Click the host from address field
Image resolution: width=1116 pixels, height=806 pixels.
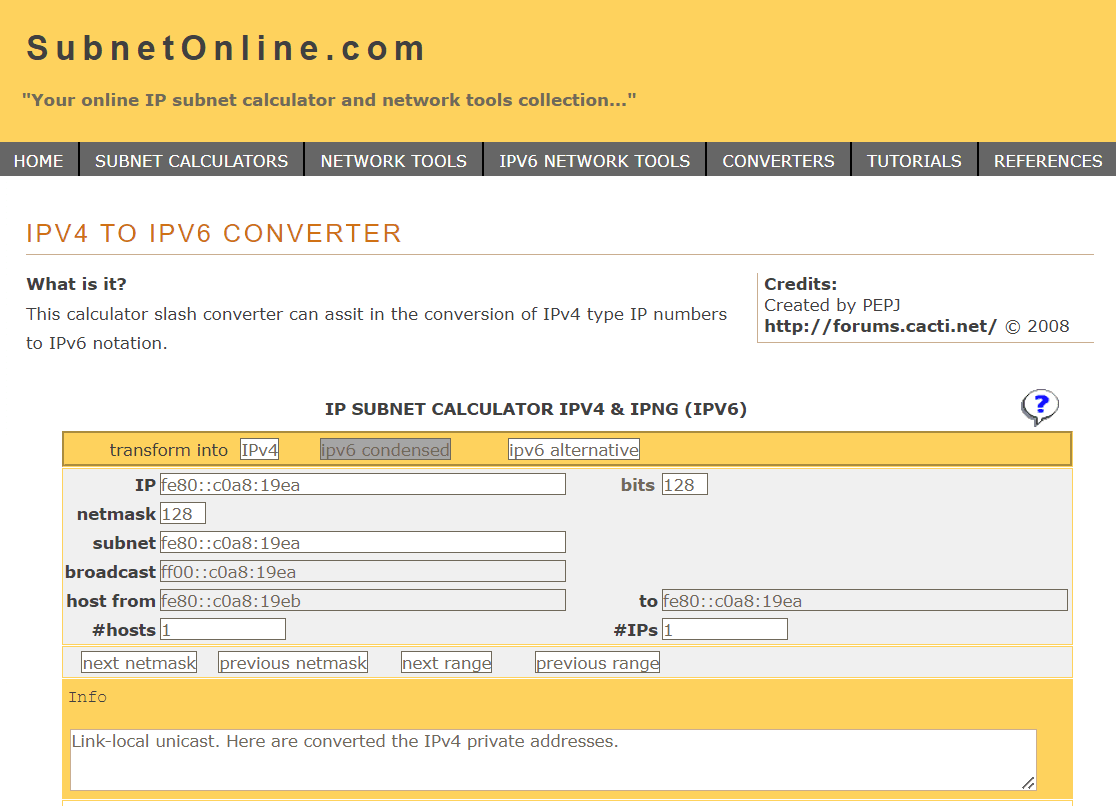(x=363, y=600)
